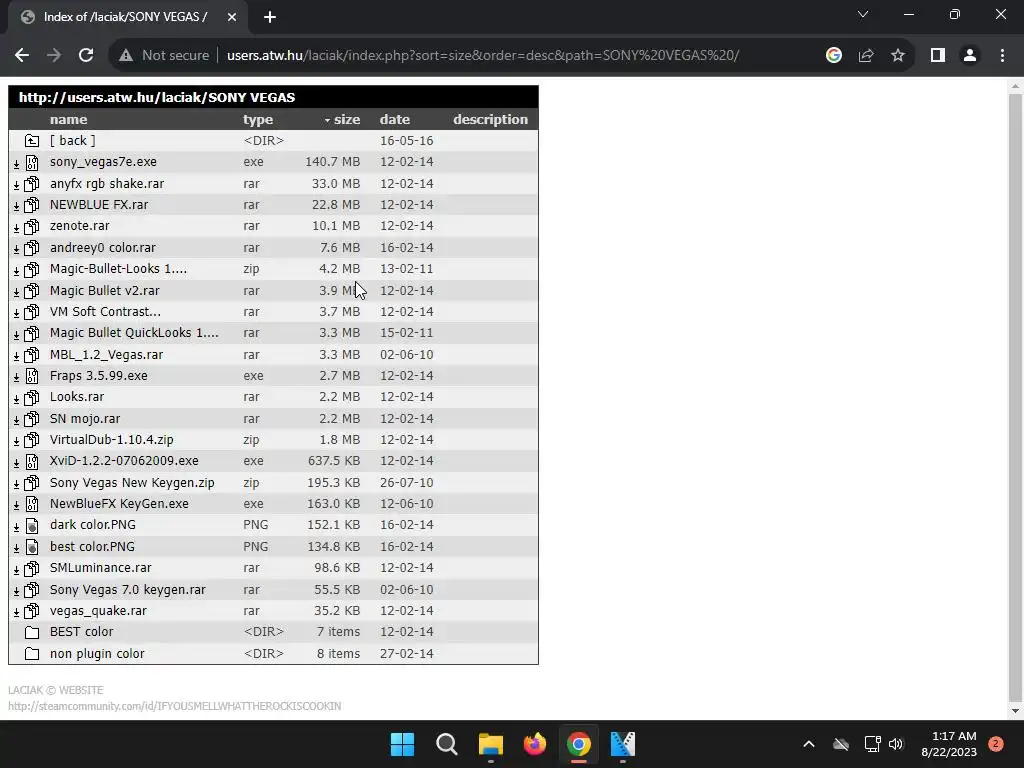The height and width of the screenshot is (768, 1024).
Task: Click the download arrow for XviD-1.2.2-07062009.exe
Action: point(16,463)
